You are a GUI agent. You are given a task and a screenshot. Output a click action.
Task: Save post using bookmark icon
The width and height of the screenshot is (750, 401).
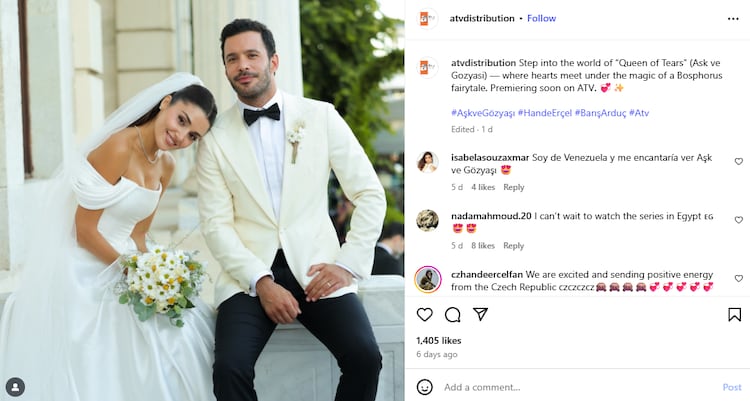[x=735, y=314]
